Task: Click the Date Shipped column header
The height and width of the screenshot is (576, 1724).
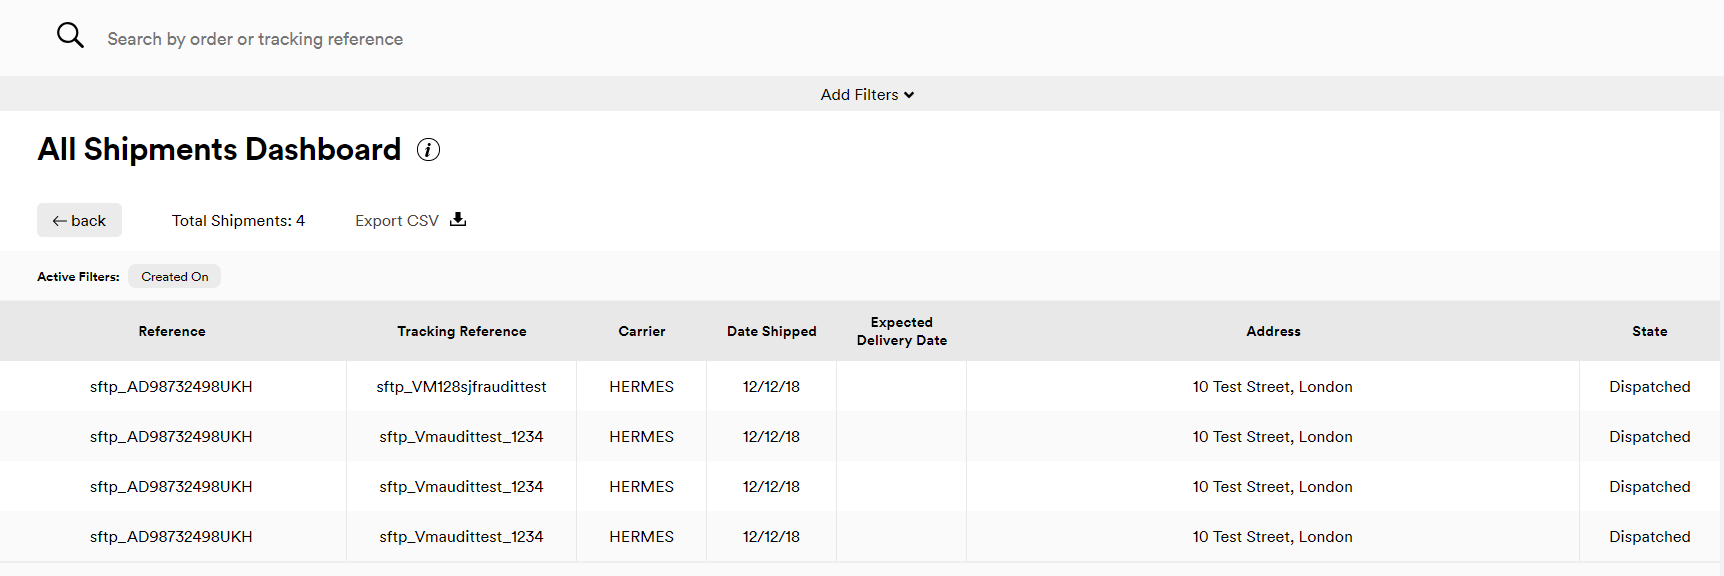Action: (771, 332)
